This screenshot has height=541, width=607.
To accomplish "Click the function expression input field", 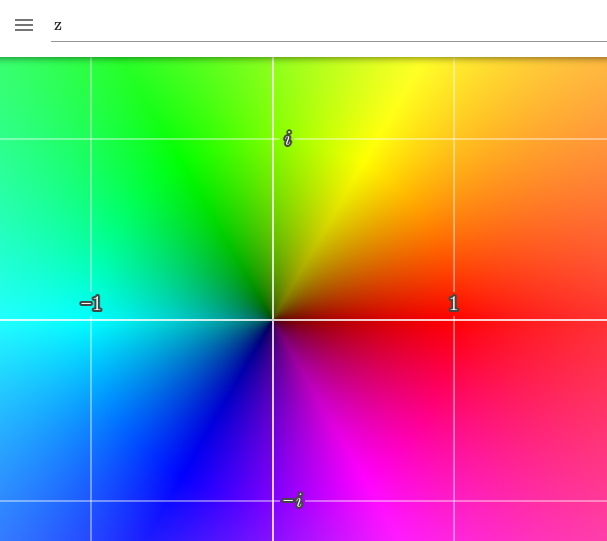I will click(329, 26).
